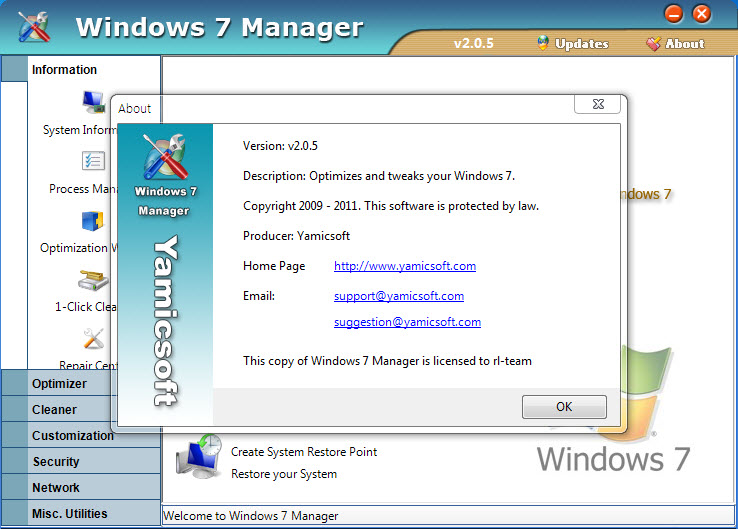Open the About item in header
Viewport: 738px width, 529px height.
click(x=675, y=43)
